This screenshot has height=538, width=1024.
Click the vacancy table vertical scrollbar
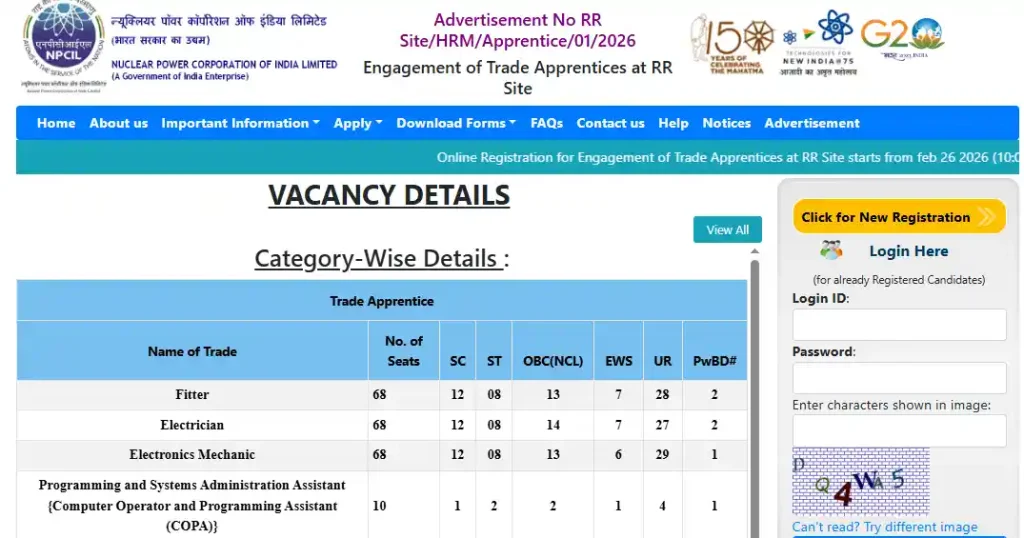tap(755, 400)
